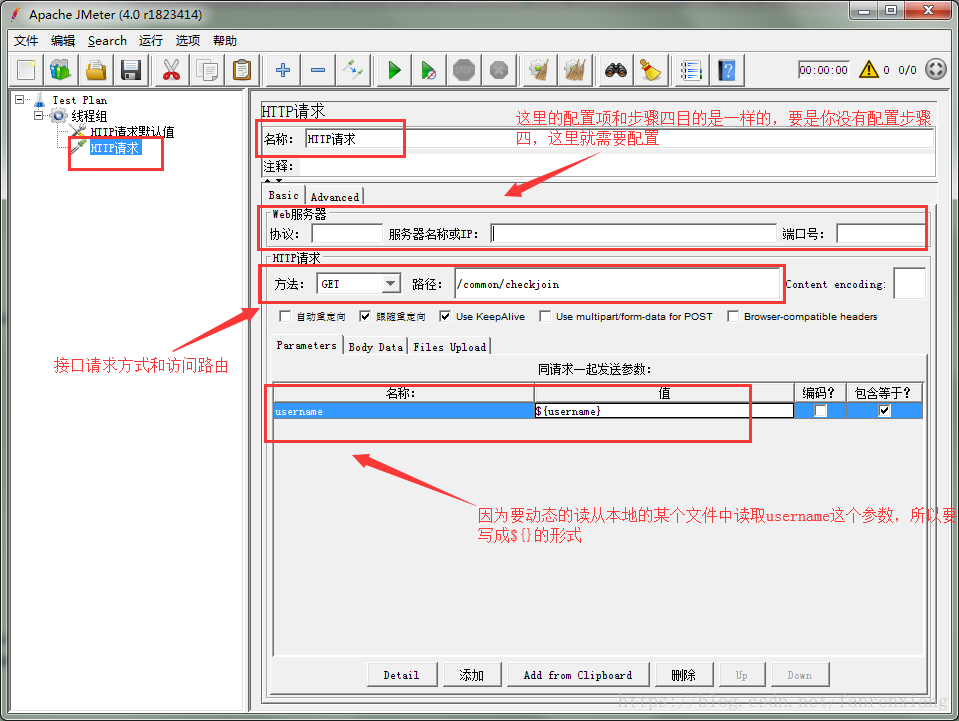This screenshot has height=721, width=959.
Task: Click the Search binoculars icon
Action: pos(615,70)
